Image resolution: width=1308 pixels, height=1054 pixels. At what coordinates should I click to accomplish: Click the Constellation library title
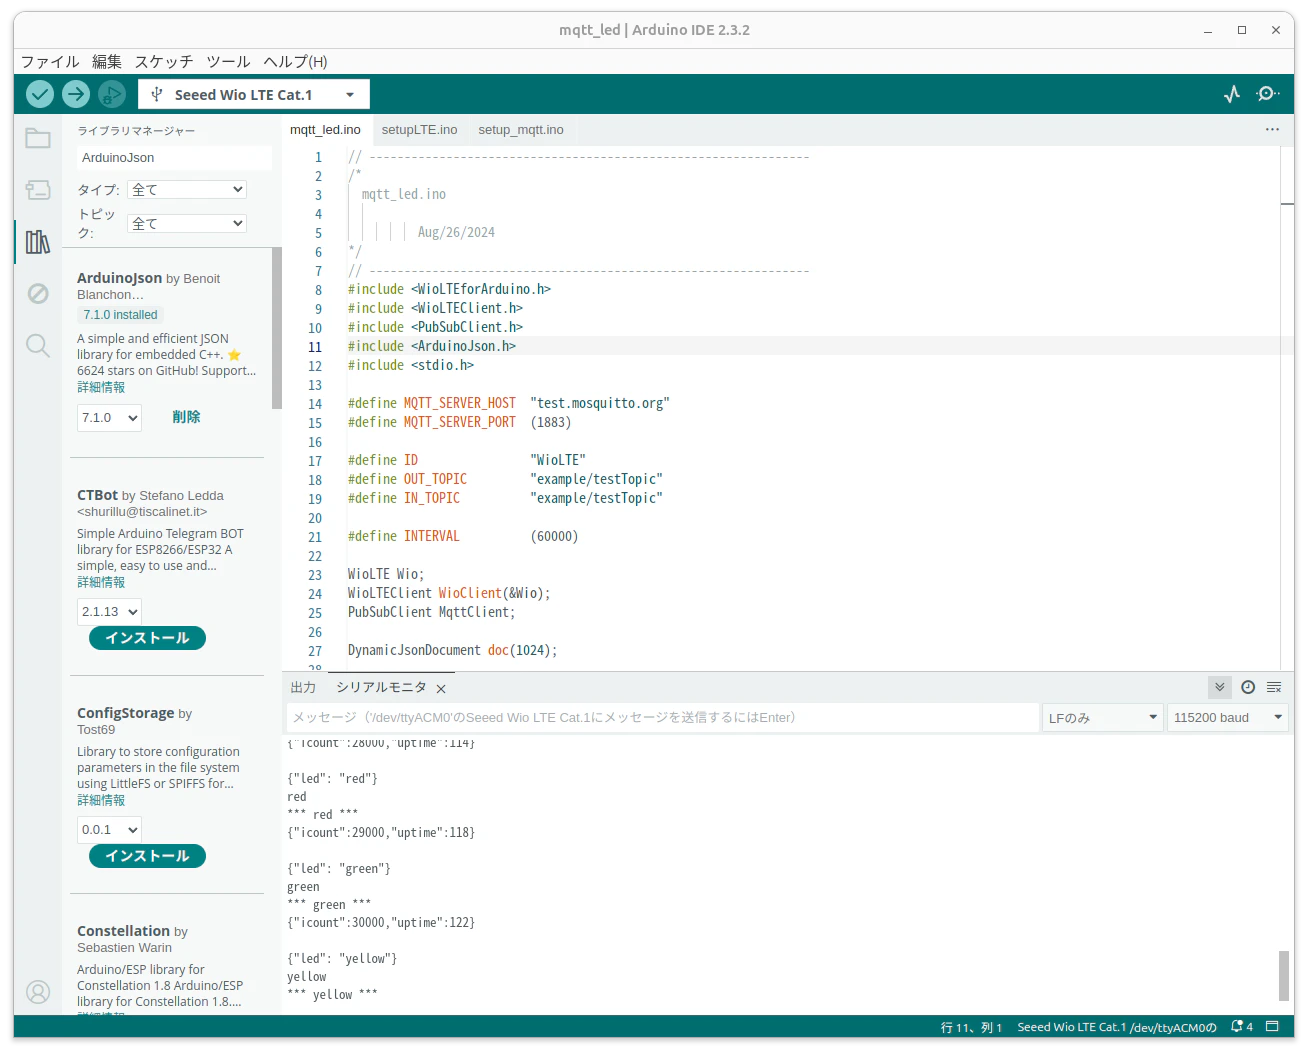point(123,931)
